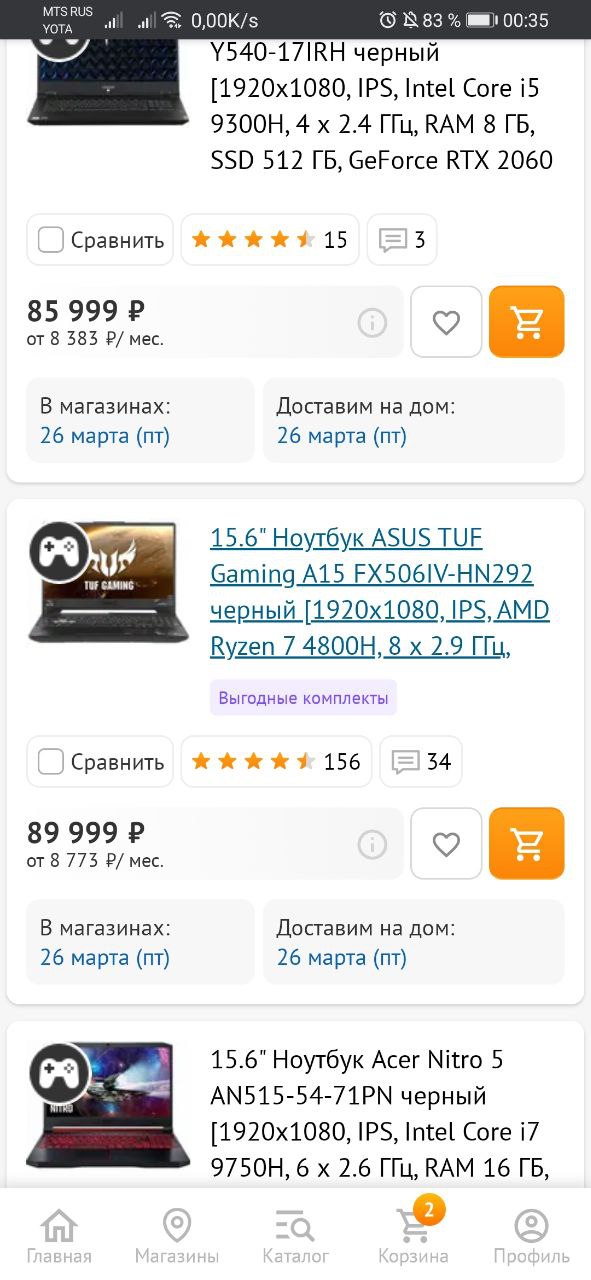The image size is (591, 1280).
Task: Favorite the 85 999 ₽ laptop with heart
Action: pyautogui.click(x=446, y=322)
